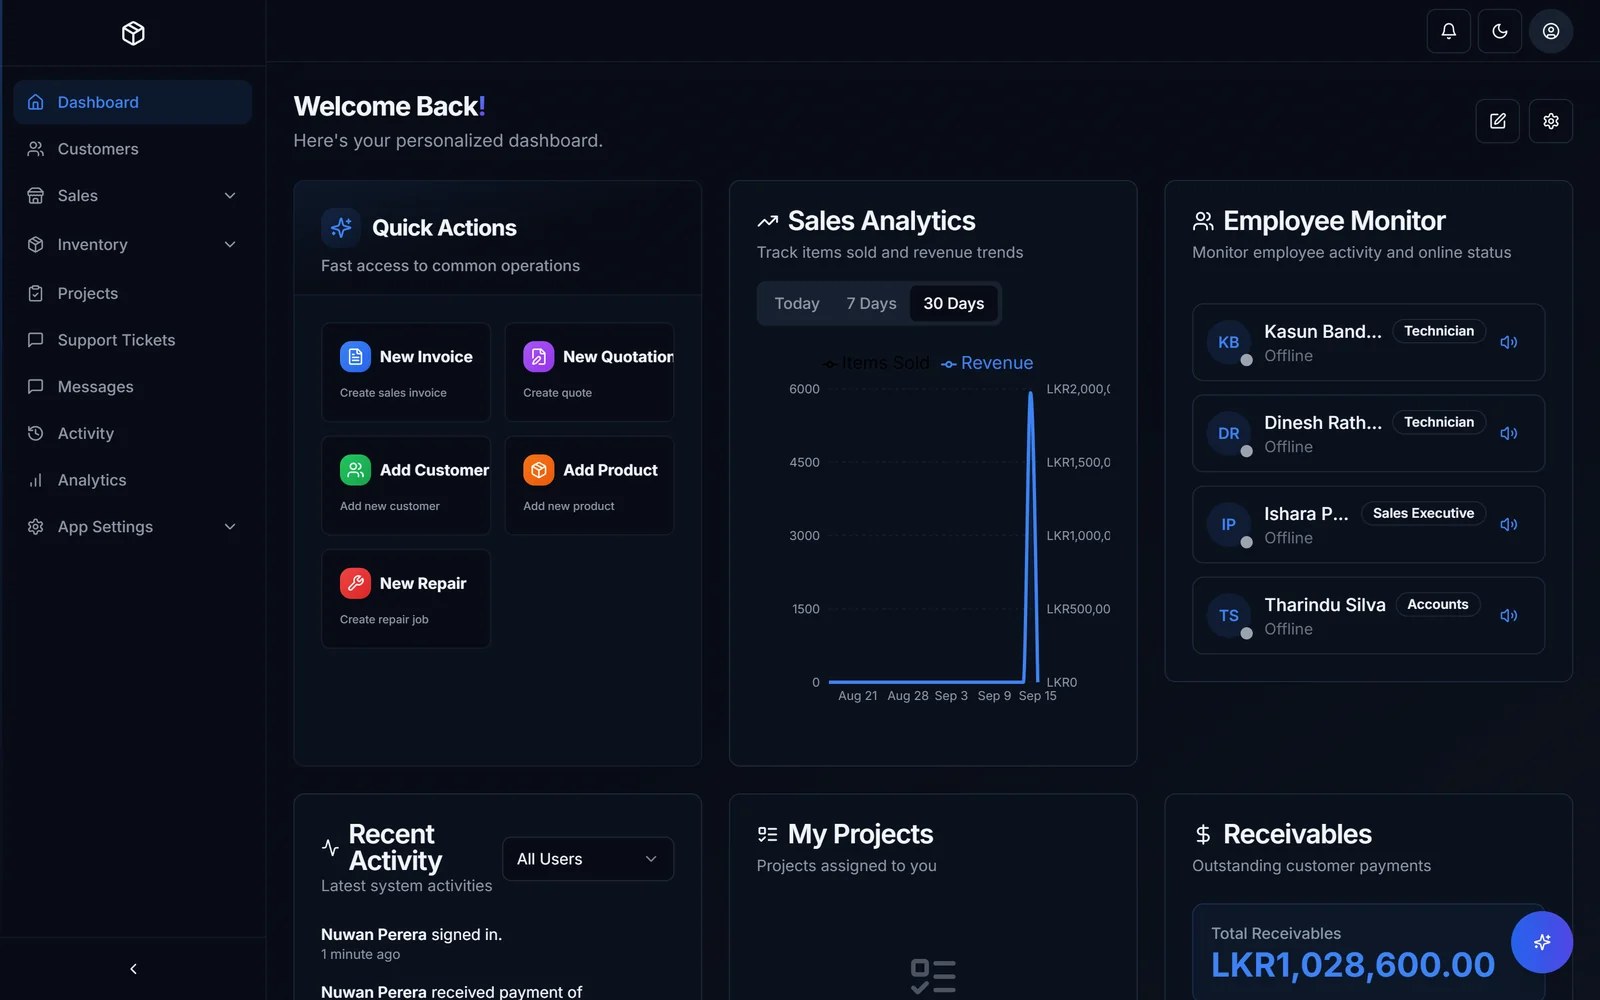This screenshot has width=1600, height=1000.
Task: Click the cube logo in the sidebar
Action: (x=133, y=33)
